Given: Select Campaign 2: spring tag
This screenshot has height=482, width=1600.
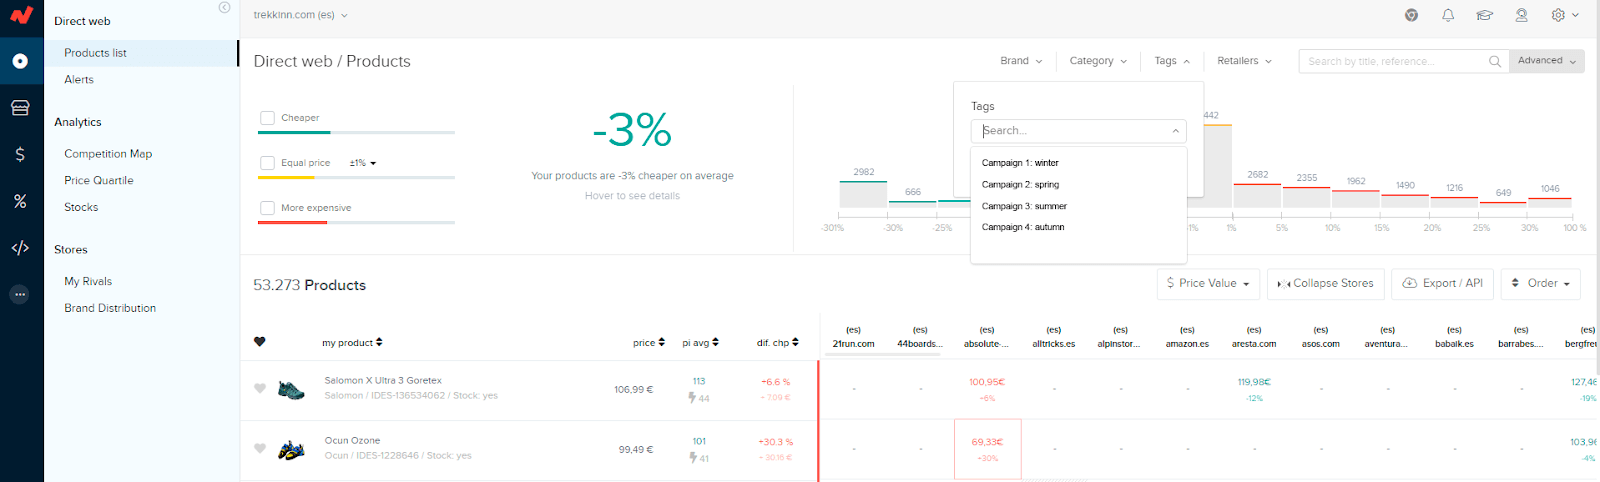Looking at the screenshot, I should coord(1020,185).
